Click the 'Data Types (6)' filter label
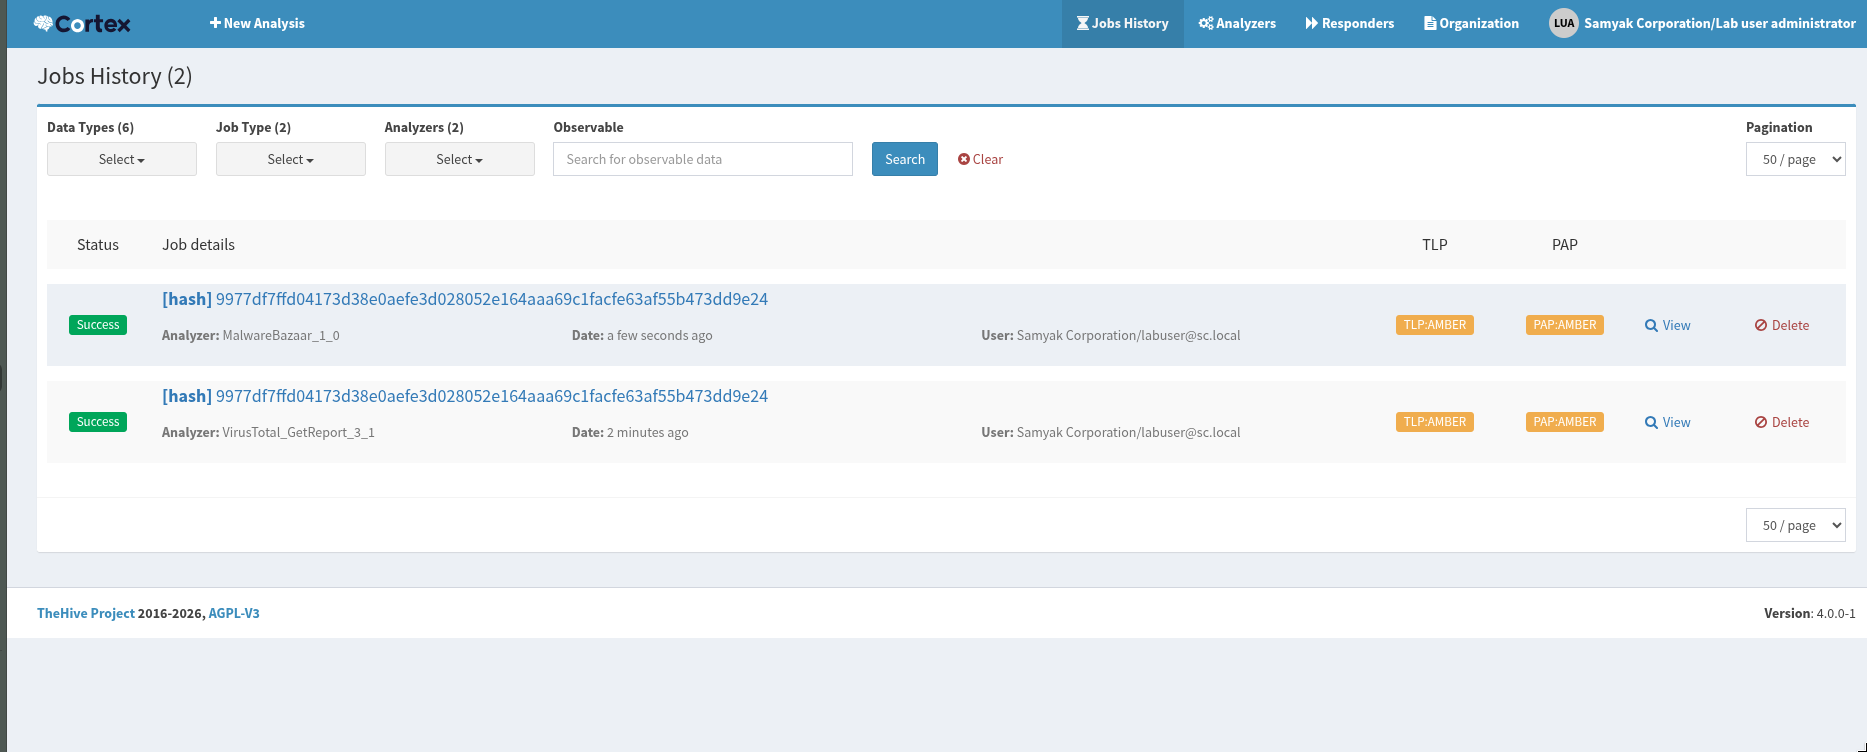This screenshot has width=1867, height=752. [91, 127]
